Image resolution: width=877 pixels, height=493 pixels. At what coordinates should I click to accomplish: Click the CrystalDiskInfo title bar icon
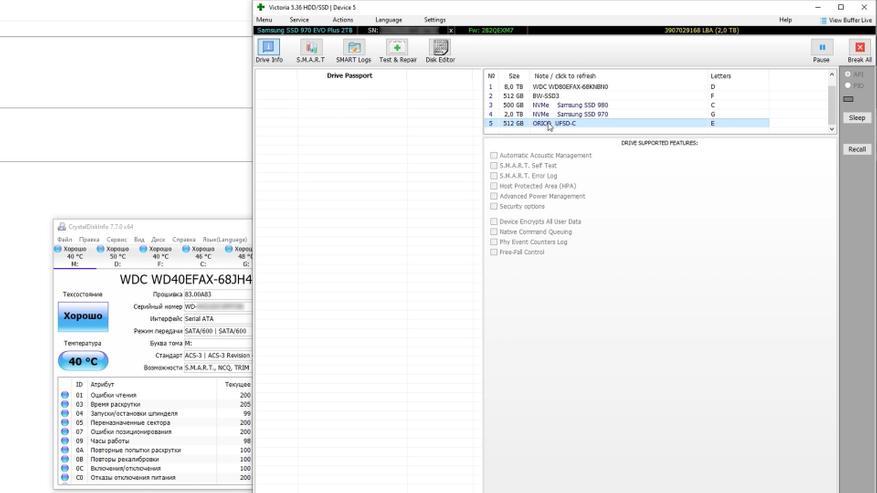tap(62, 227)
